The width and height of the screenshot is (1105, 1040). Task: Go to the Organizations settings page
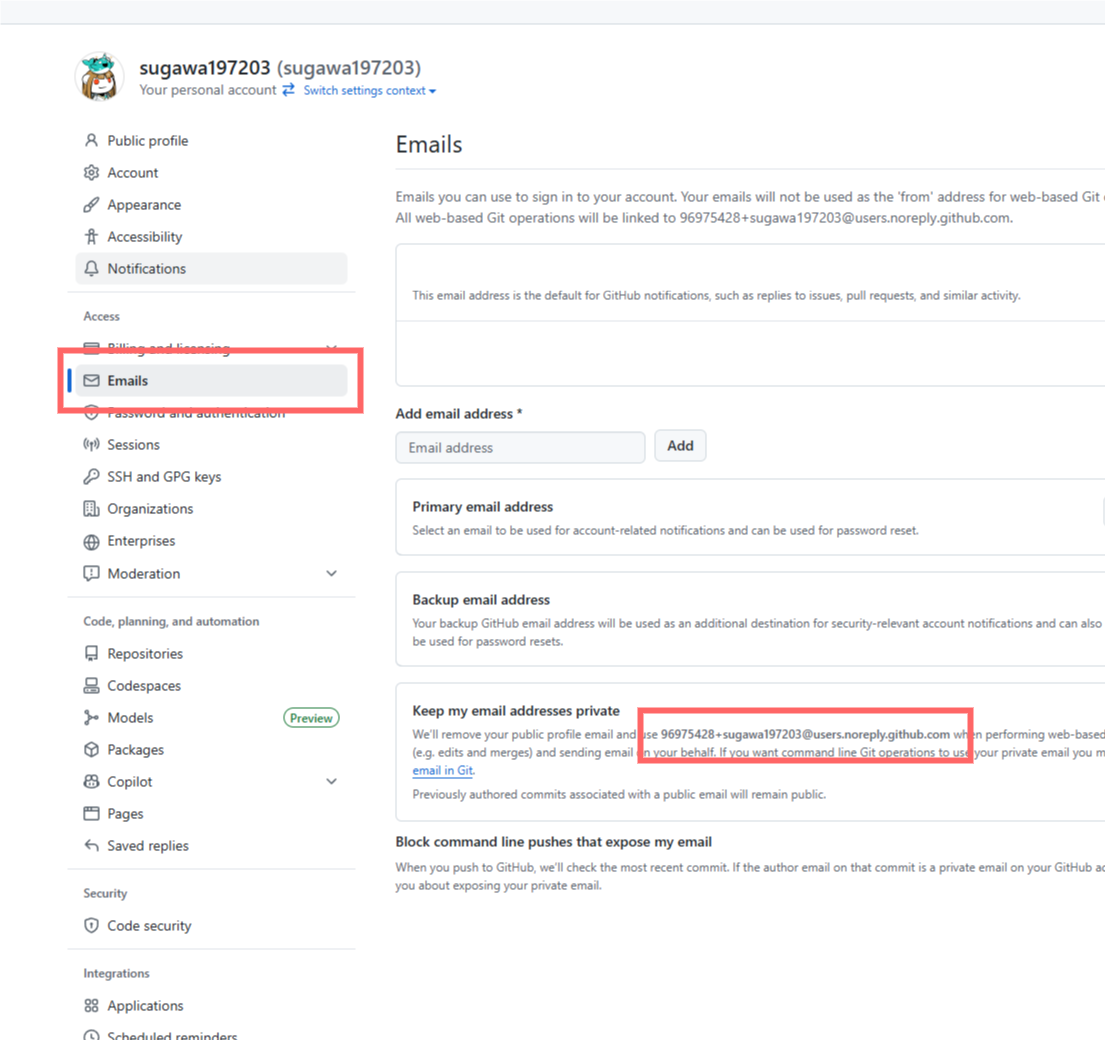pos(150,509)
